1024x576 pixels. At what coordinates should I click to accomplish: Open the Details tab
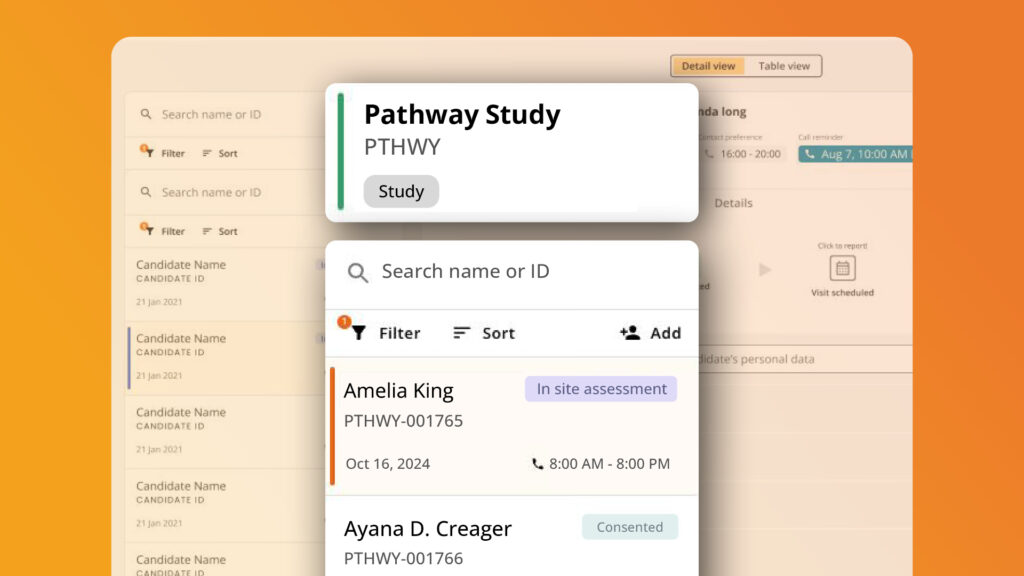tap(733, 203)
